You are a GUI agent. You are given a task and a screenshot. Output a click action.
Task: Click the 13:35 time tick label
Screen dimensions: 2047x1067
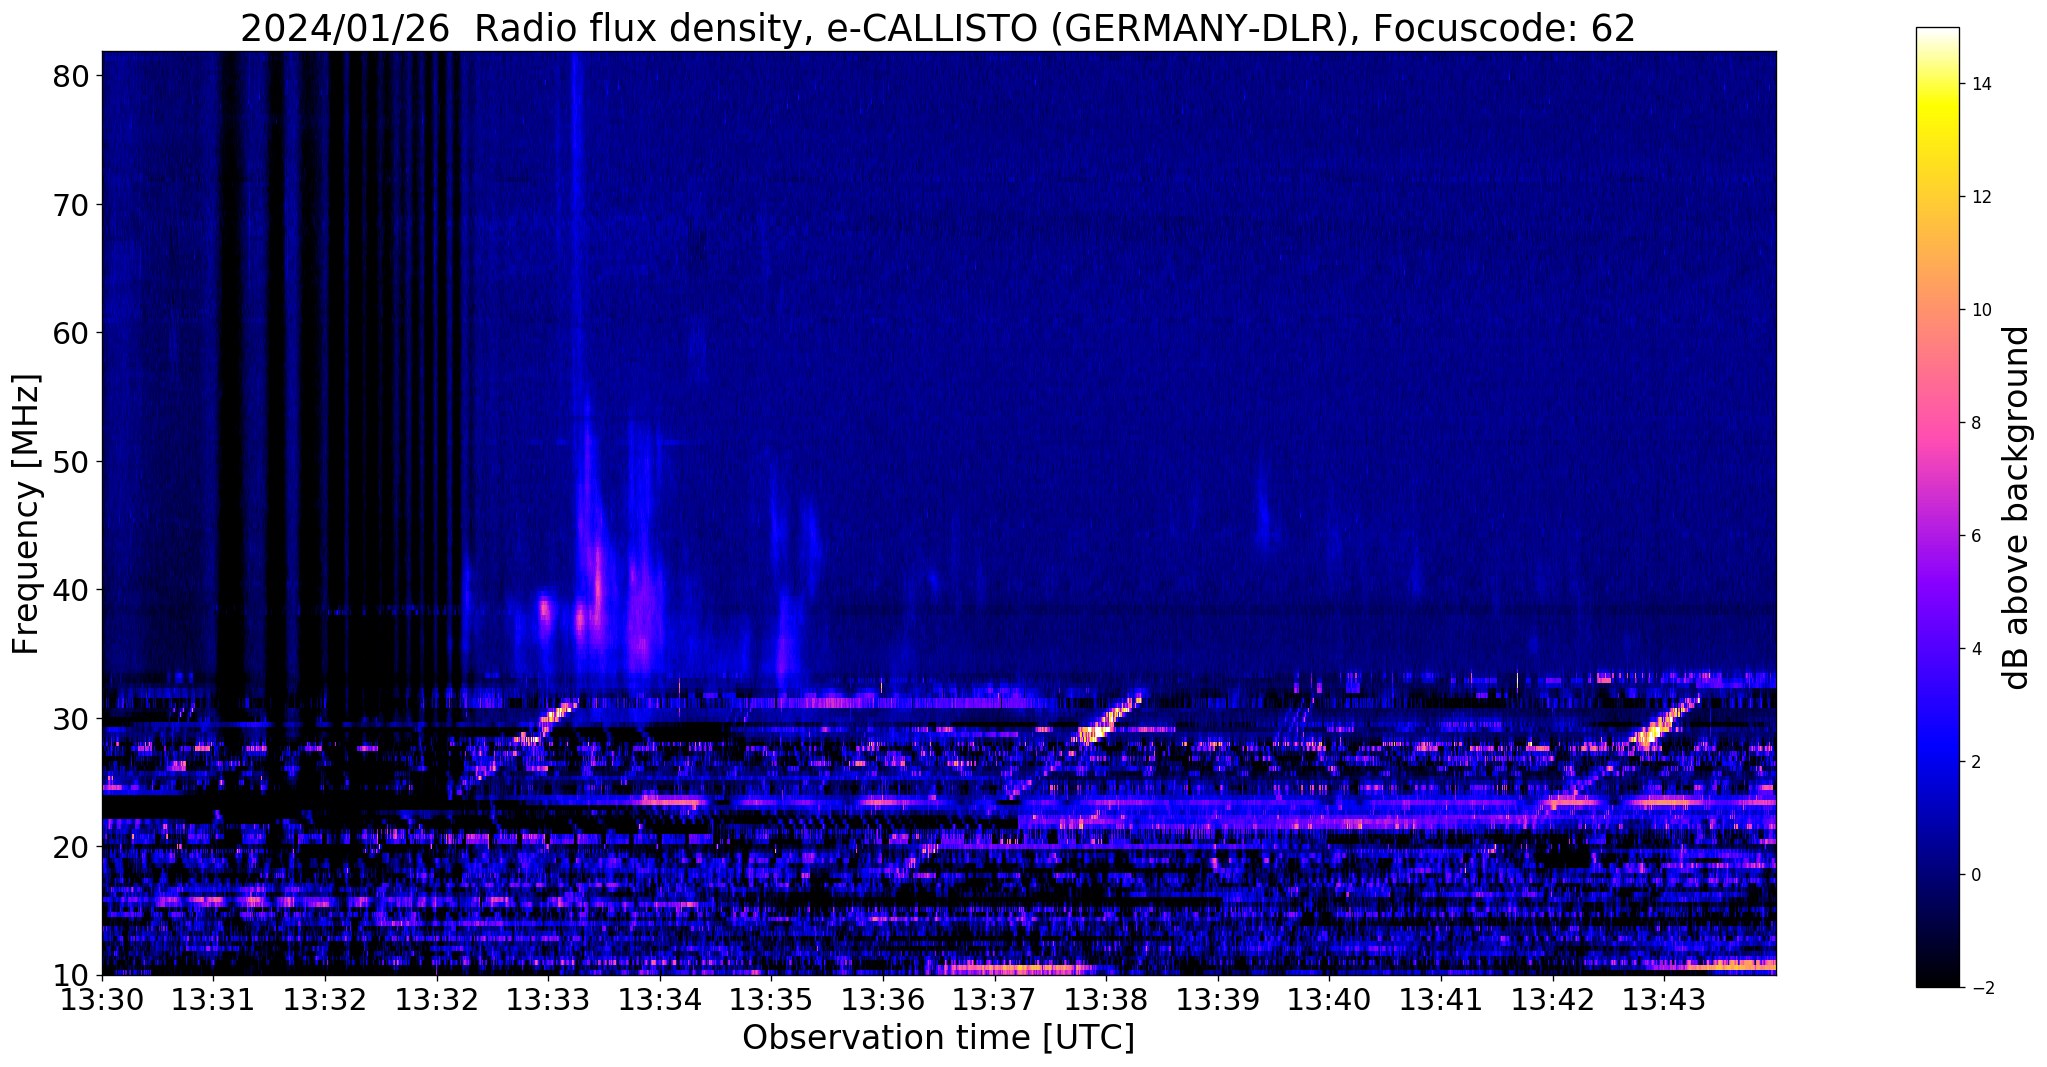(x=771, y=1000)
